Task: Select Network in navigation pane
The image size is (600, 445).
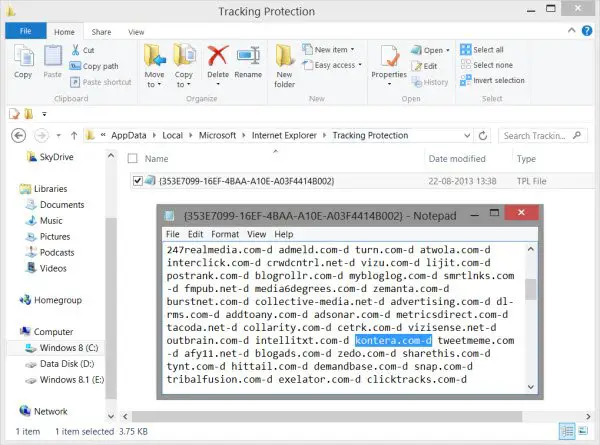Action: 44,411
